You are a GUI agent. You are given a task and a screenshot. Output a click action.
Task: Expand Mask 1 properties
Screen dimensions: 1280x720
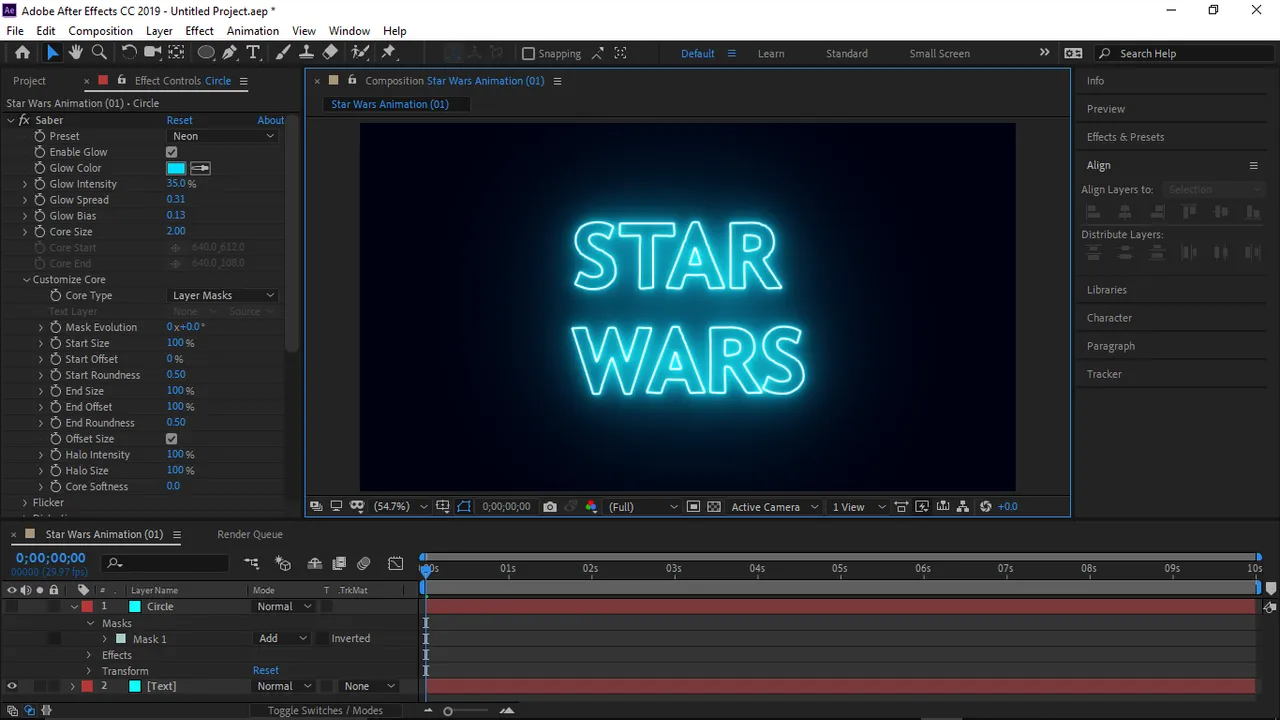[x=105, y=639]
